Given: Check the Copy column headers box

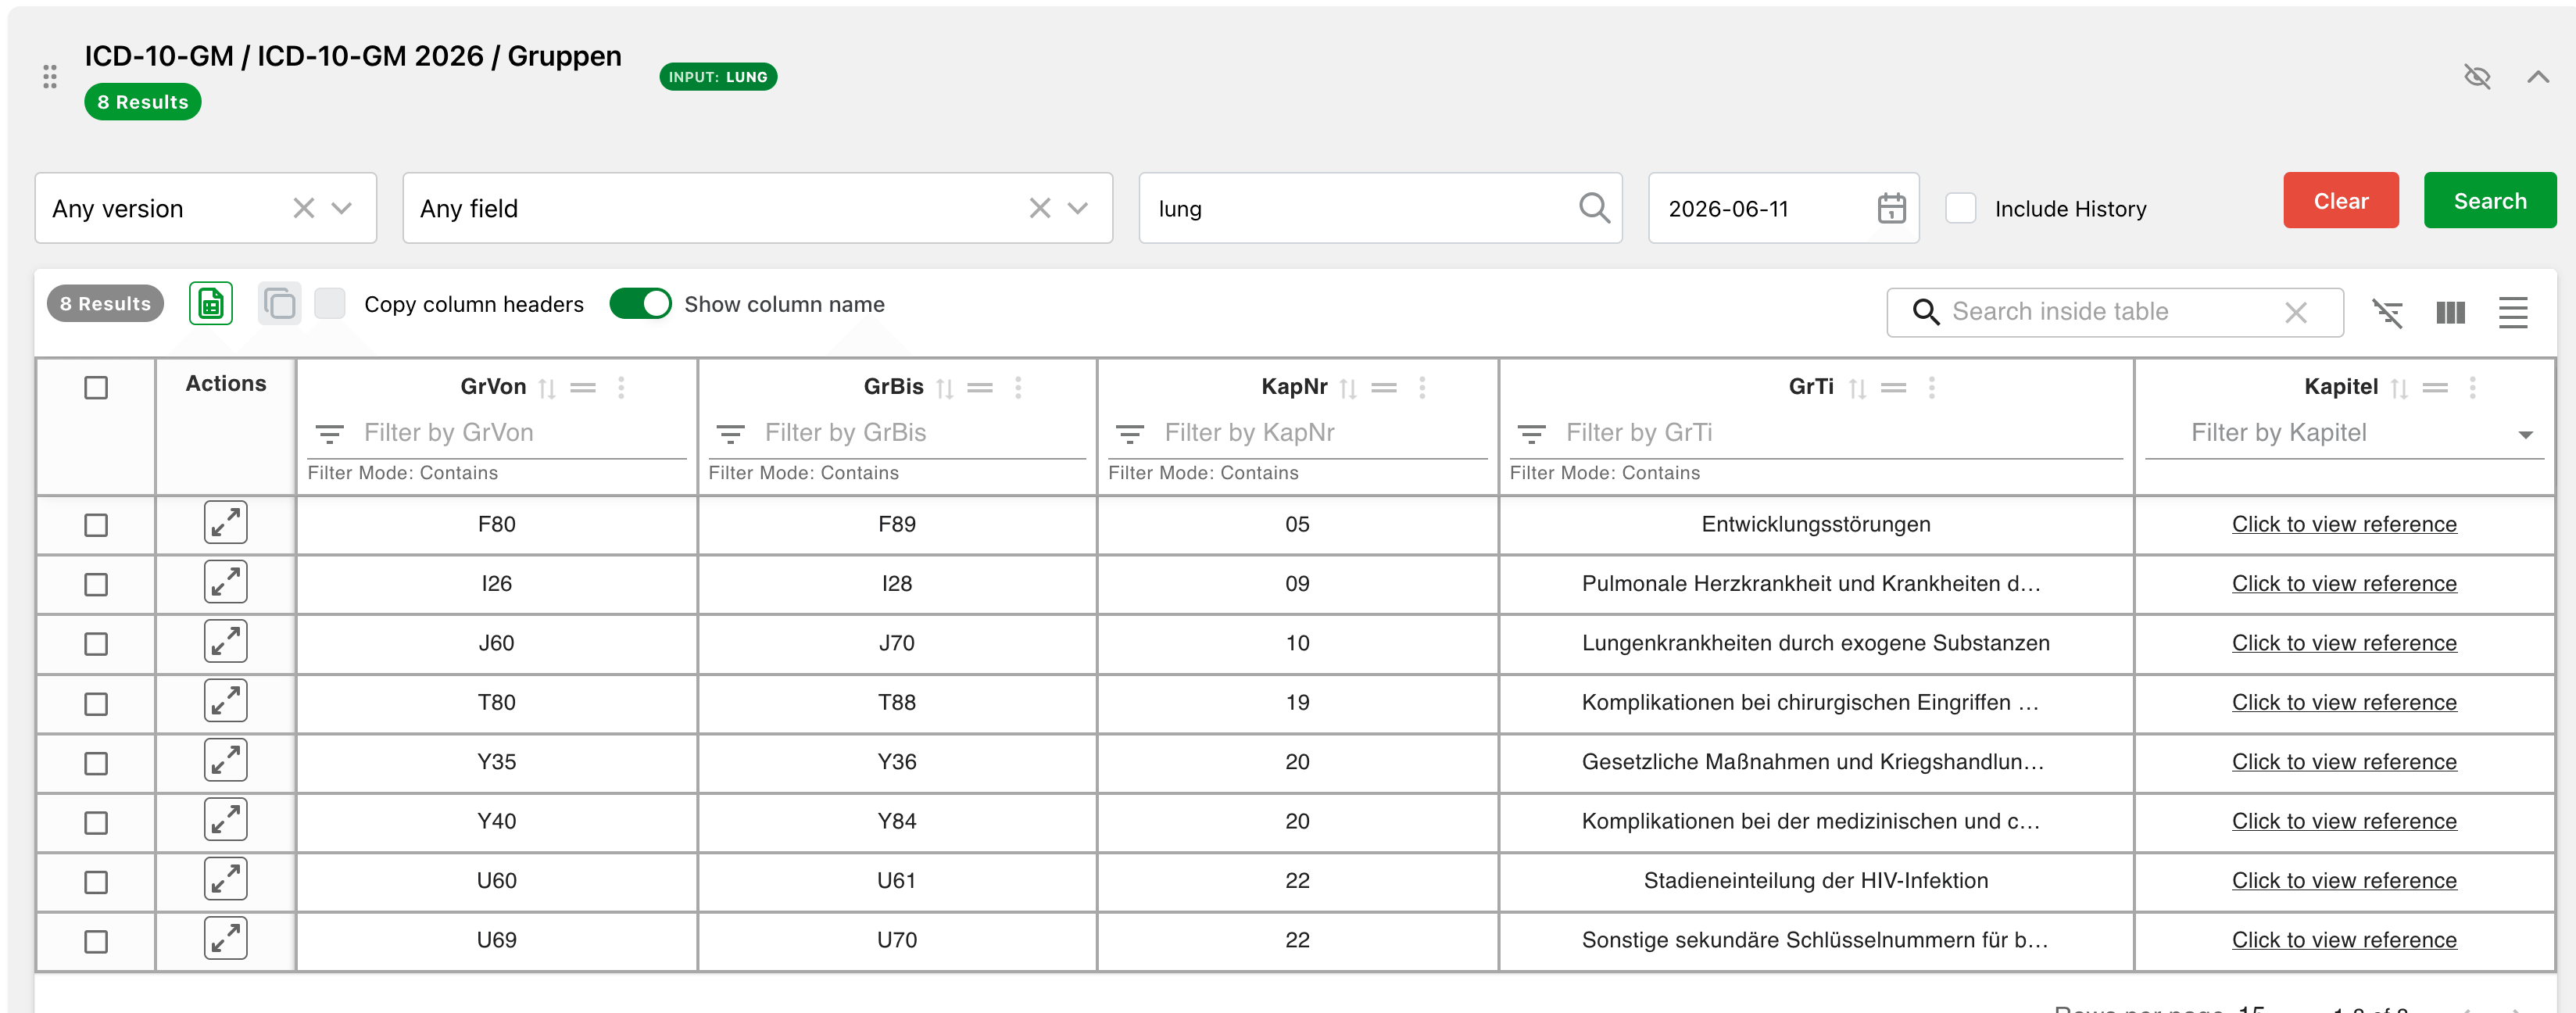Looking at the screenshot, I should [x=330, y=304].
